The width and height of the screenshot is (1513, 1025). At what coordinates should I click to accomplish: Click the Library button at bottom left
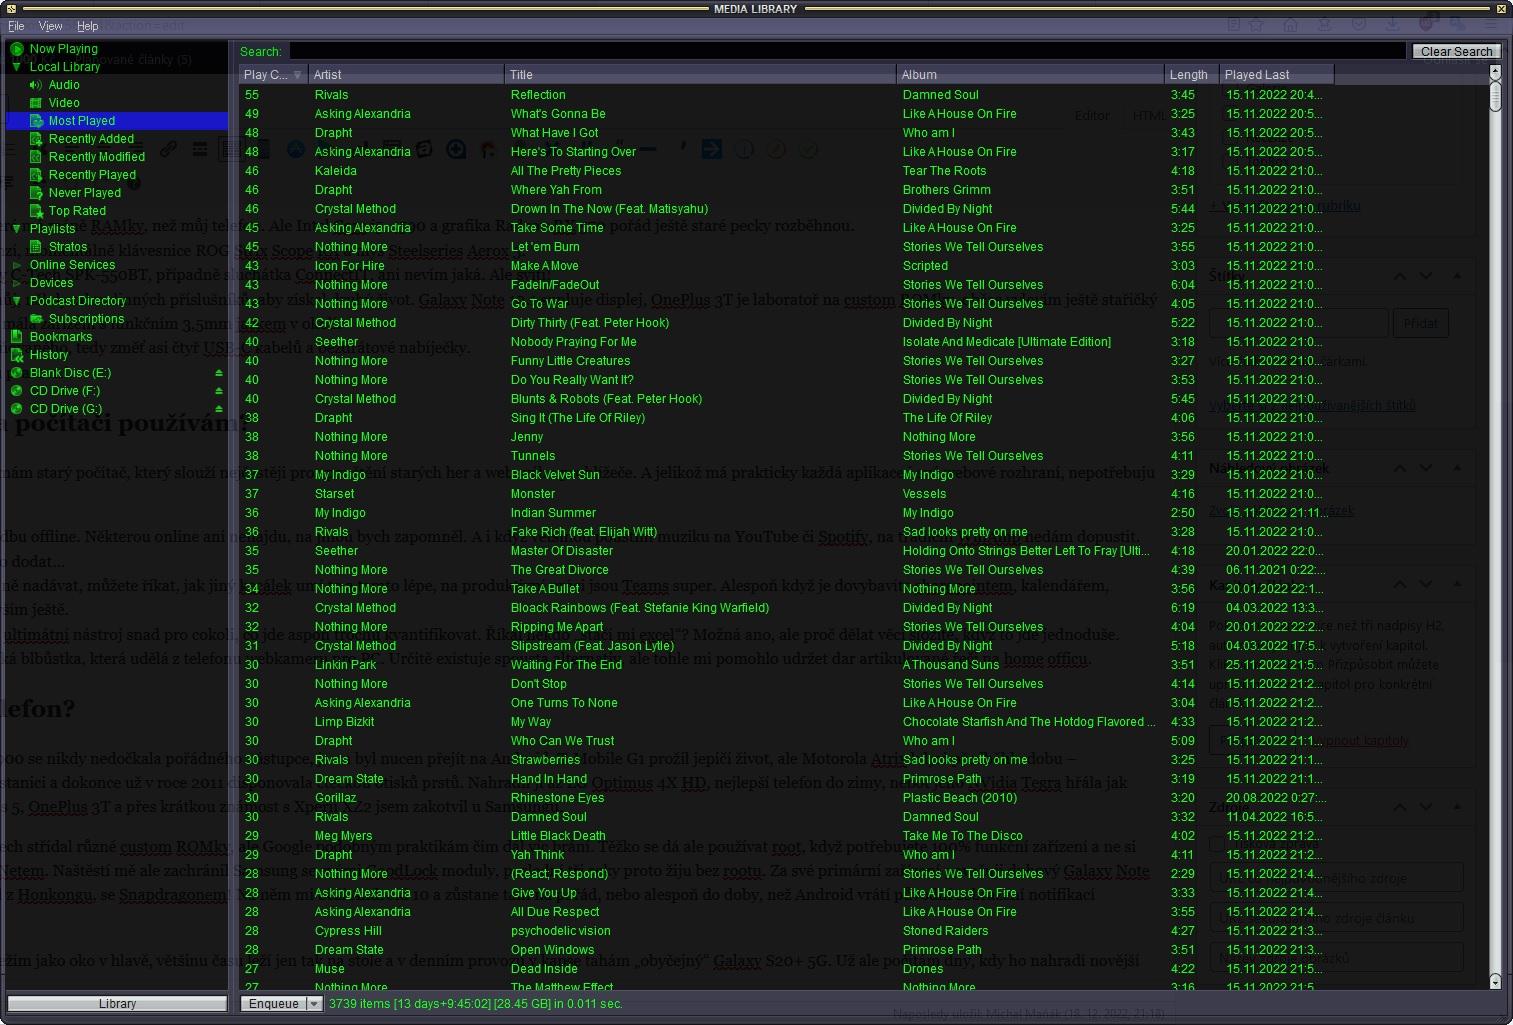click(117, 1003)
